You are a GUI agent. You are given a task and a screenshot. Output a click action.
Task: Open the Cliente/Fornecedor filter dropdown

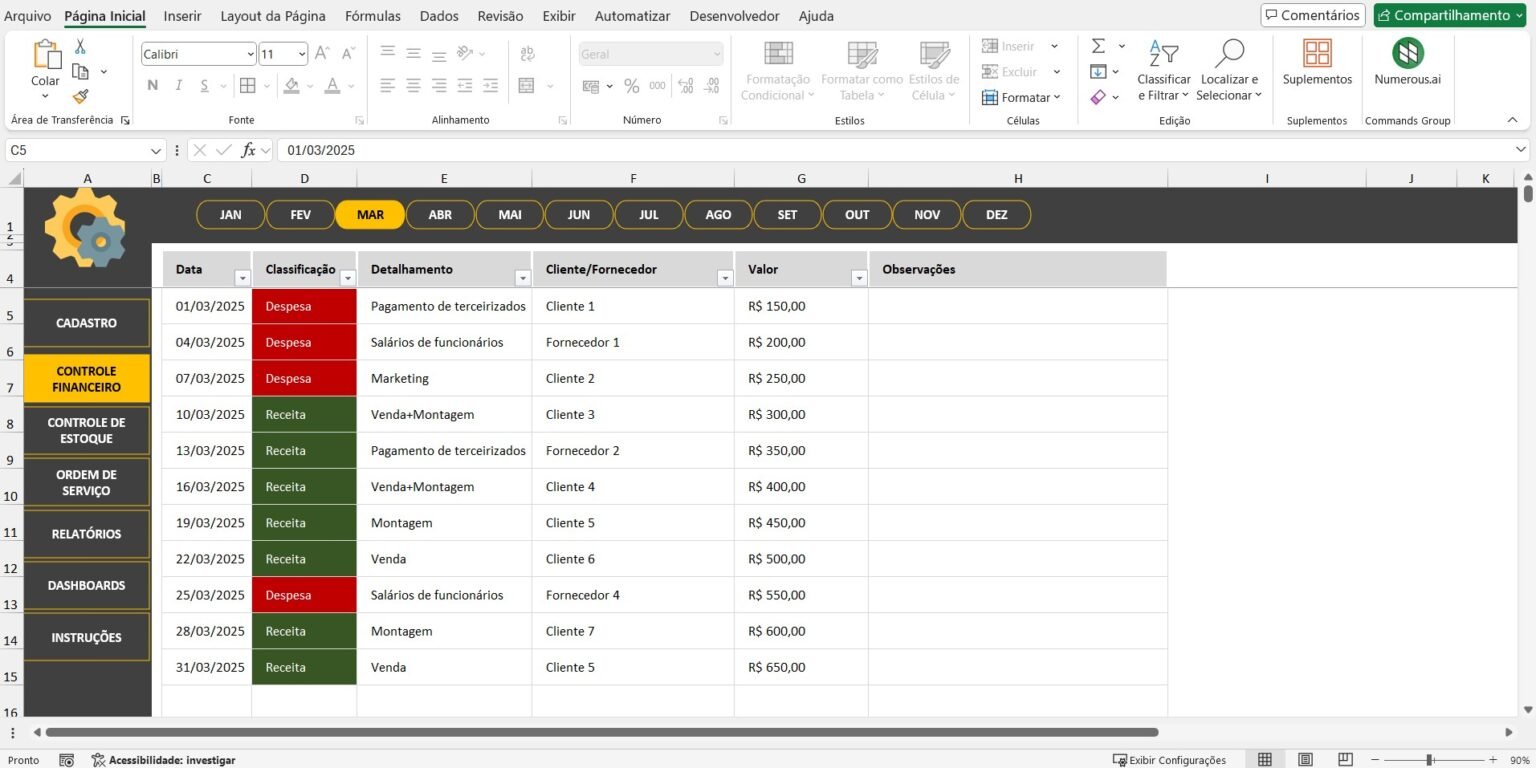pyautogui.click(x=725, y=278)
